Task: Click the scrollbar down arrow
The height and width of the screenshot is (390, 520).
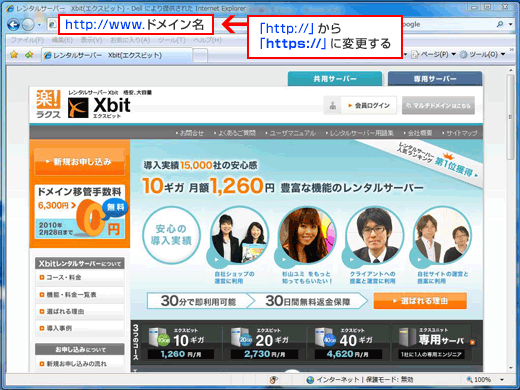Action: [510, 368]
